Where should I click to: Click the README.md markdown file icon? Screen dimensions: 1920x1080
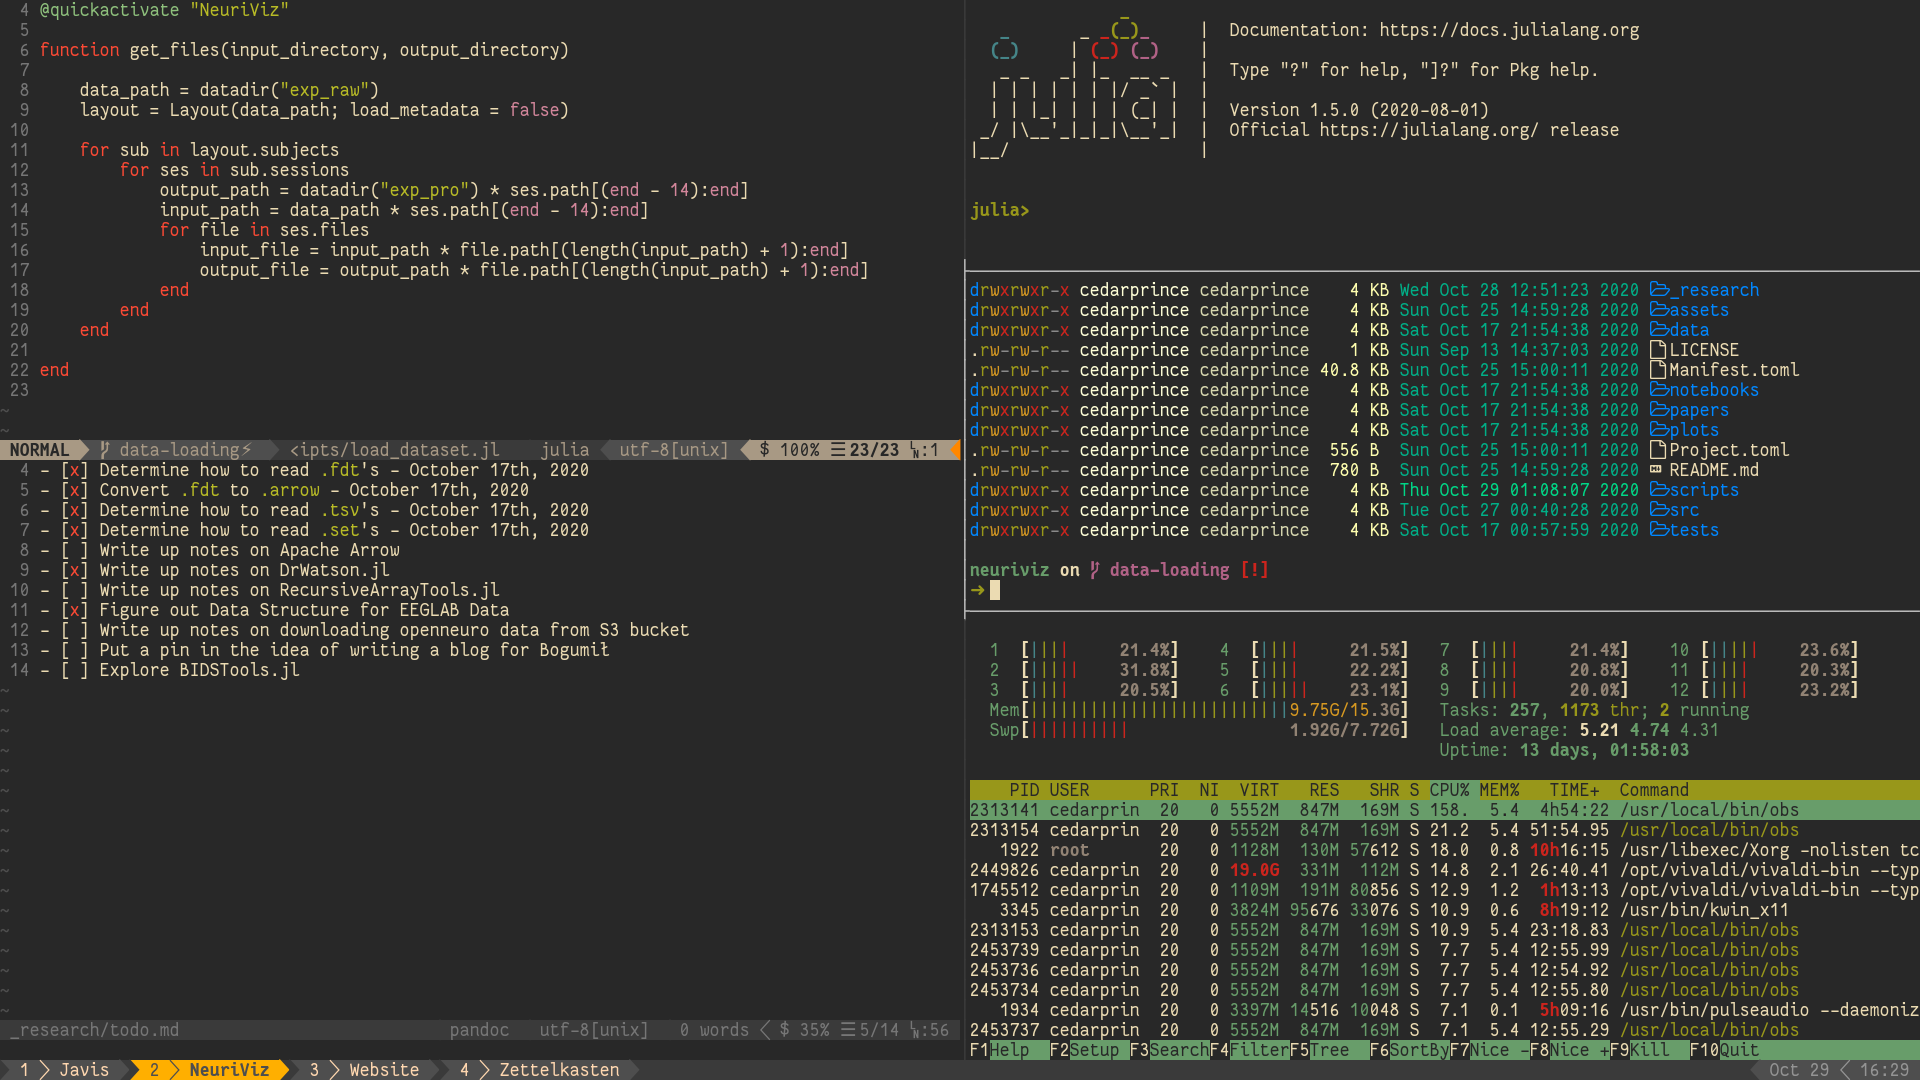pos(1656,470)
